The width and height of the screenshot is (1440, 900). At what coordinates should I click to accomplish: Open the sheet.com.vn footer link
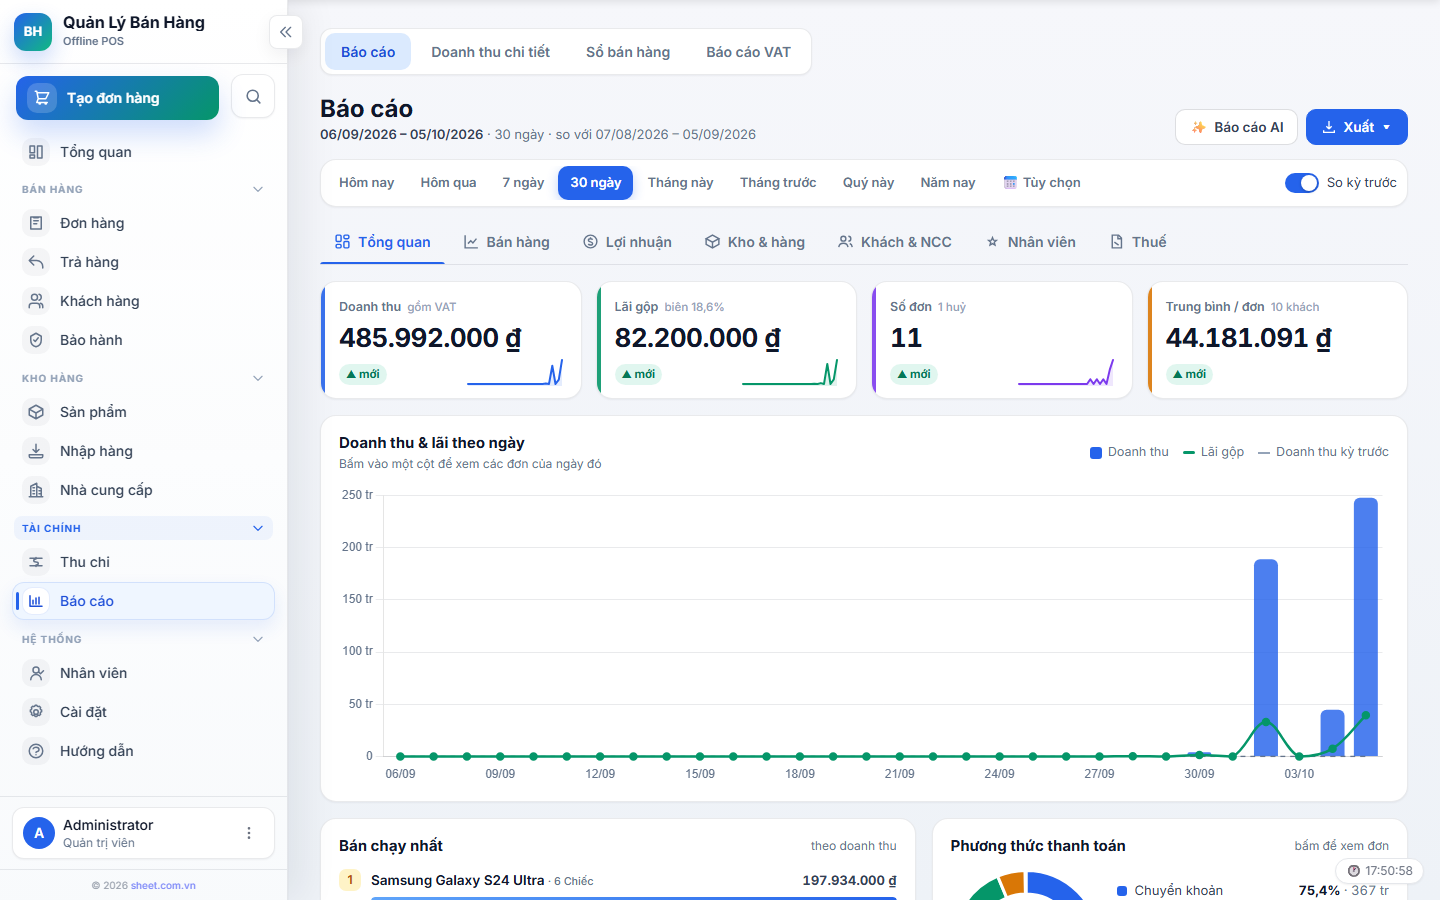(x=163, y=885)
